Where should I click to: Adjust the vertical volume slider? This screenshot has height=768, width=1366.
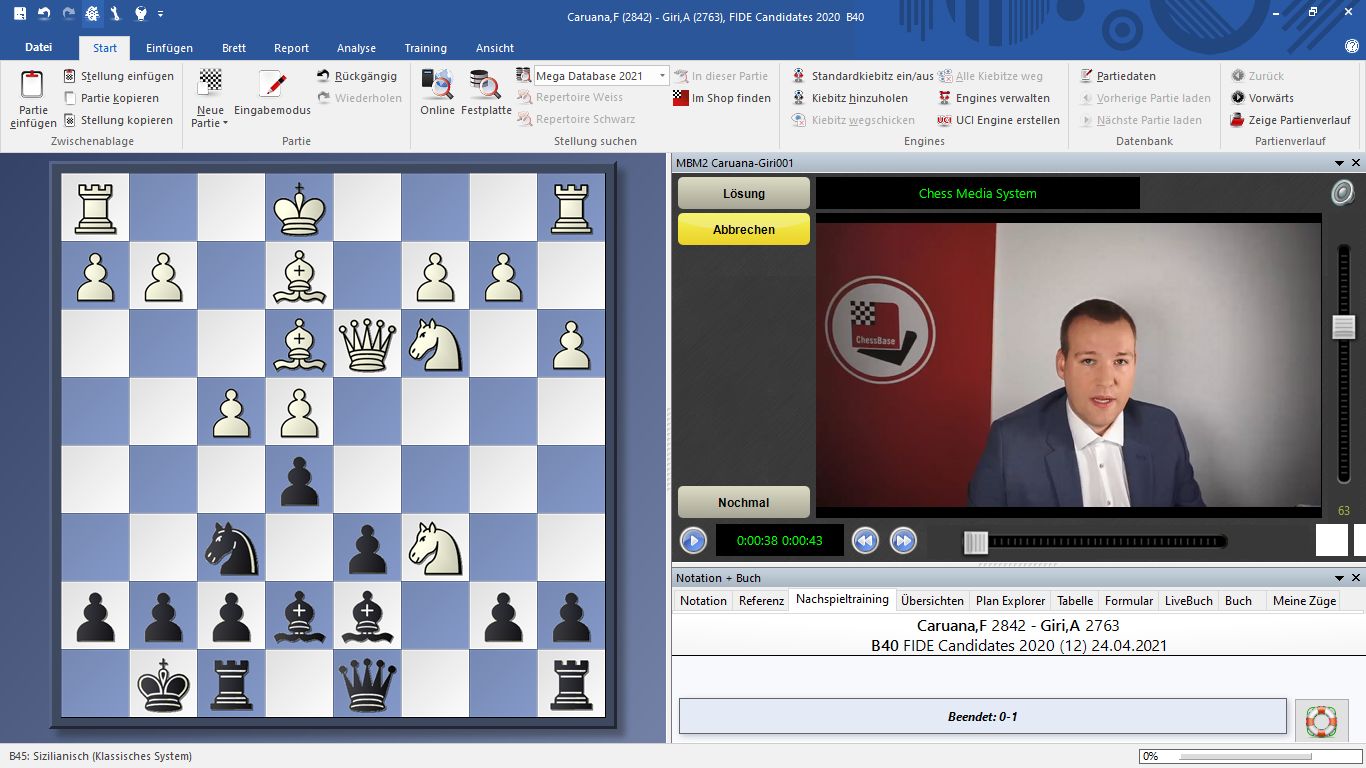click(1343, 327)
